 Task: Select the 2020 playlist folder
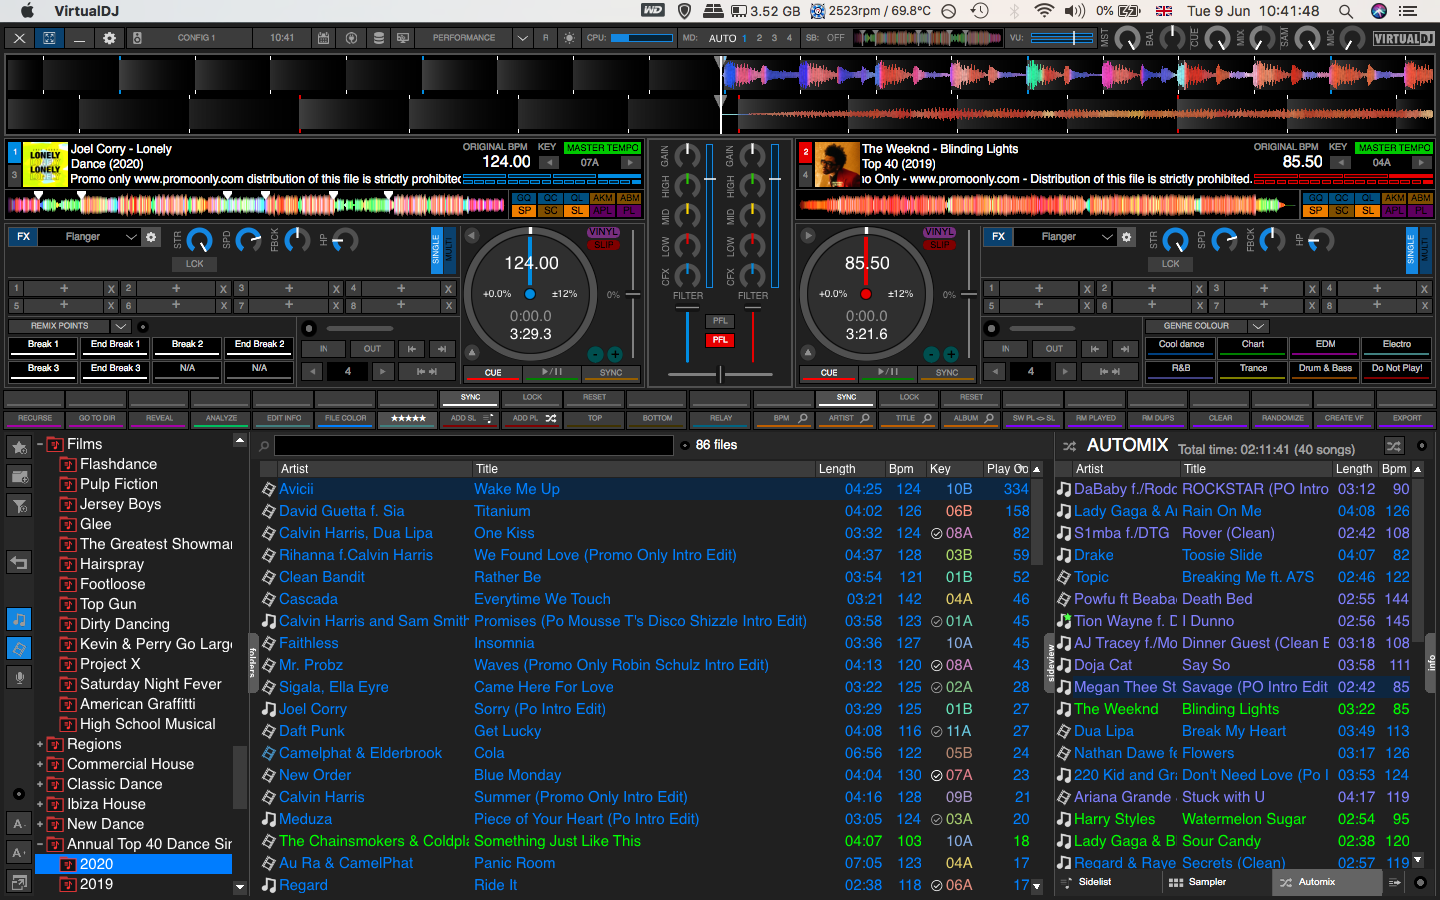point(135,864)
